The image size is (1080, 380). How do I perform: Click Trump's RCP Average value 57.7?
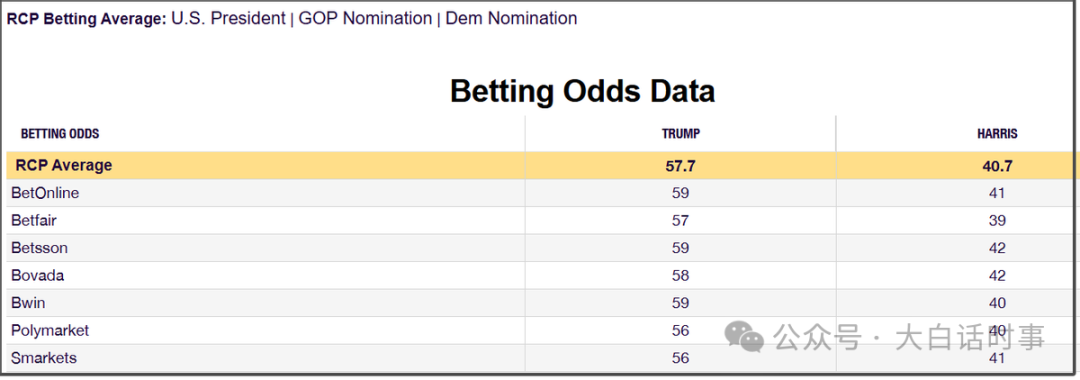[x=681, y=166]
